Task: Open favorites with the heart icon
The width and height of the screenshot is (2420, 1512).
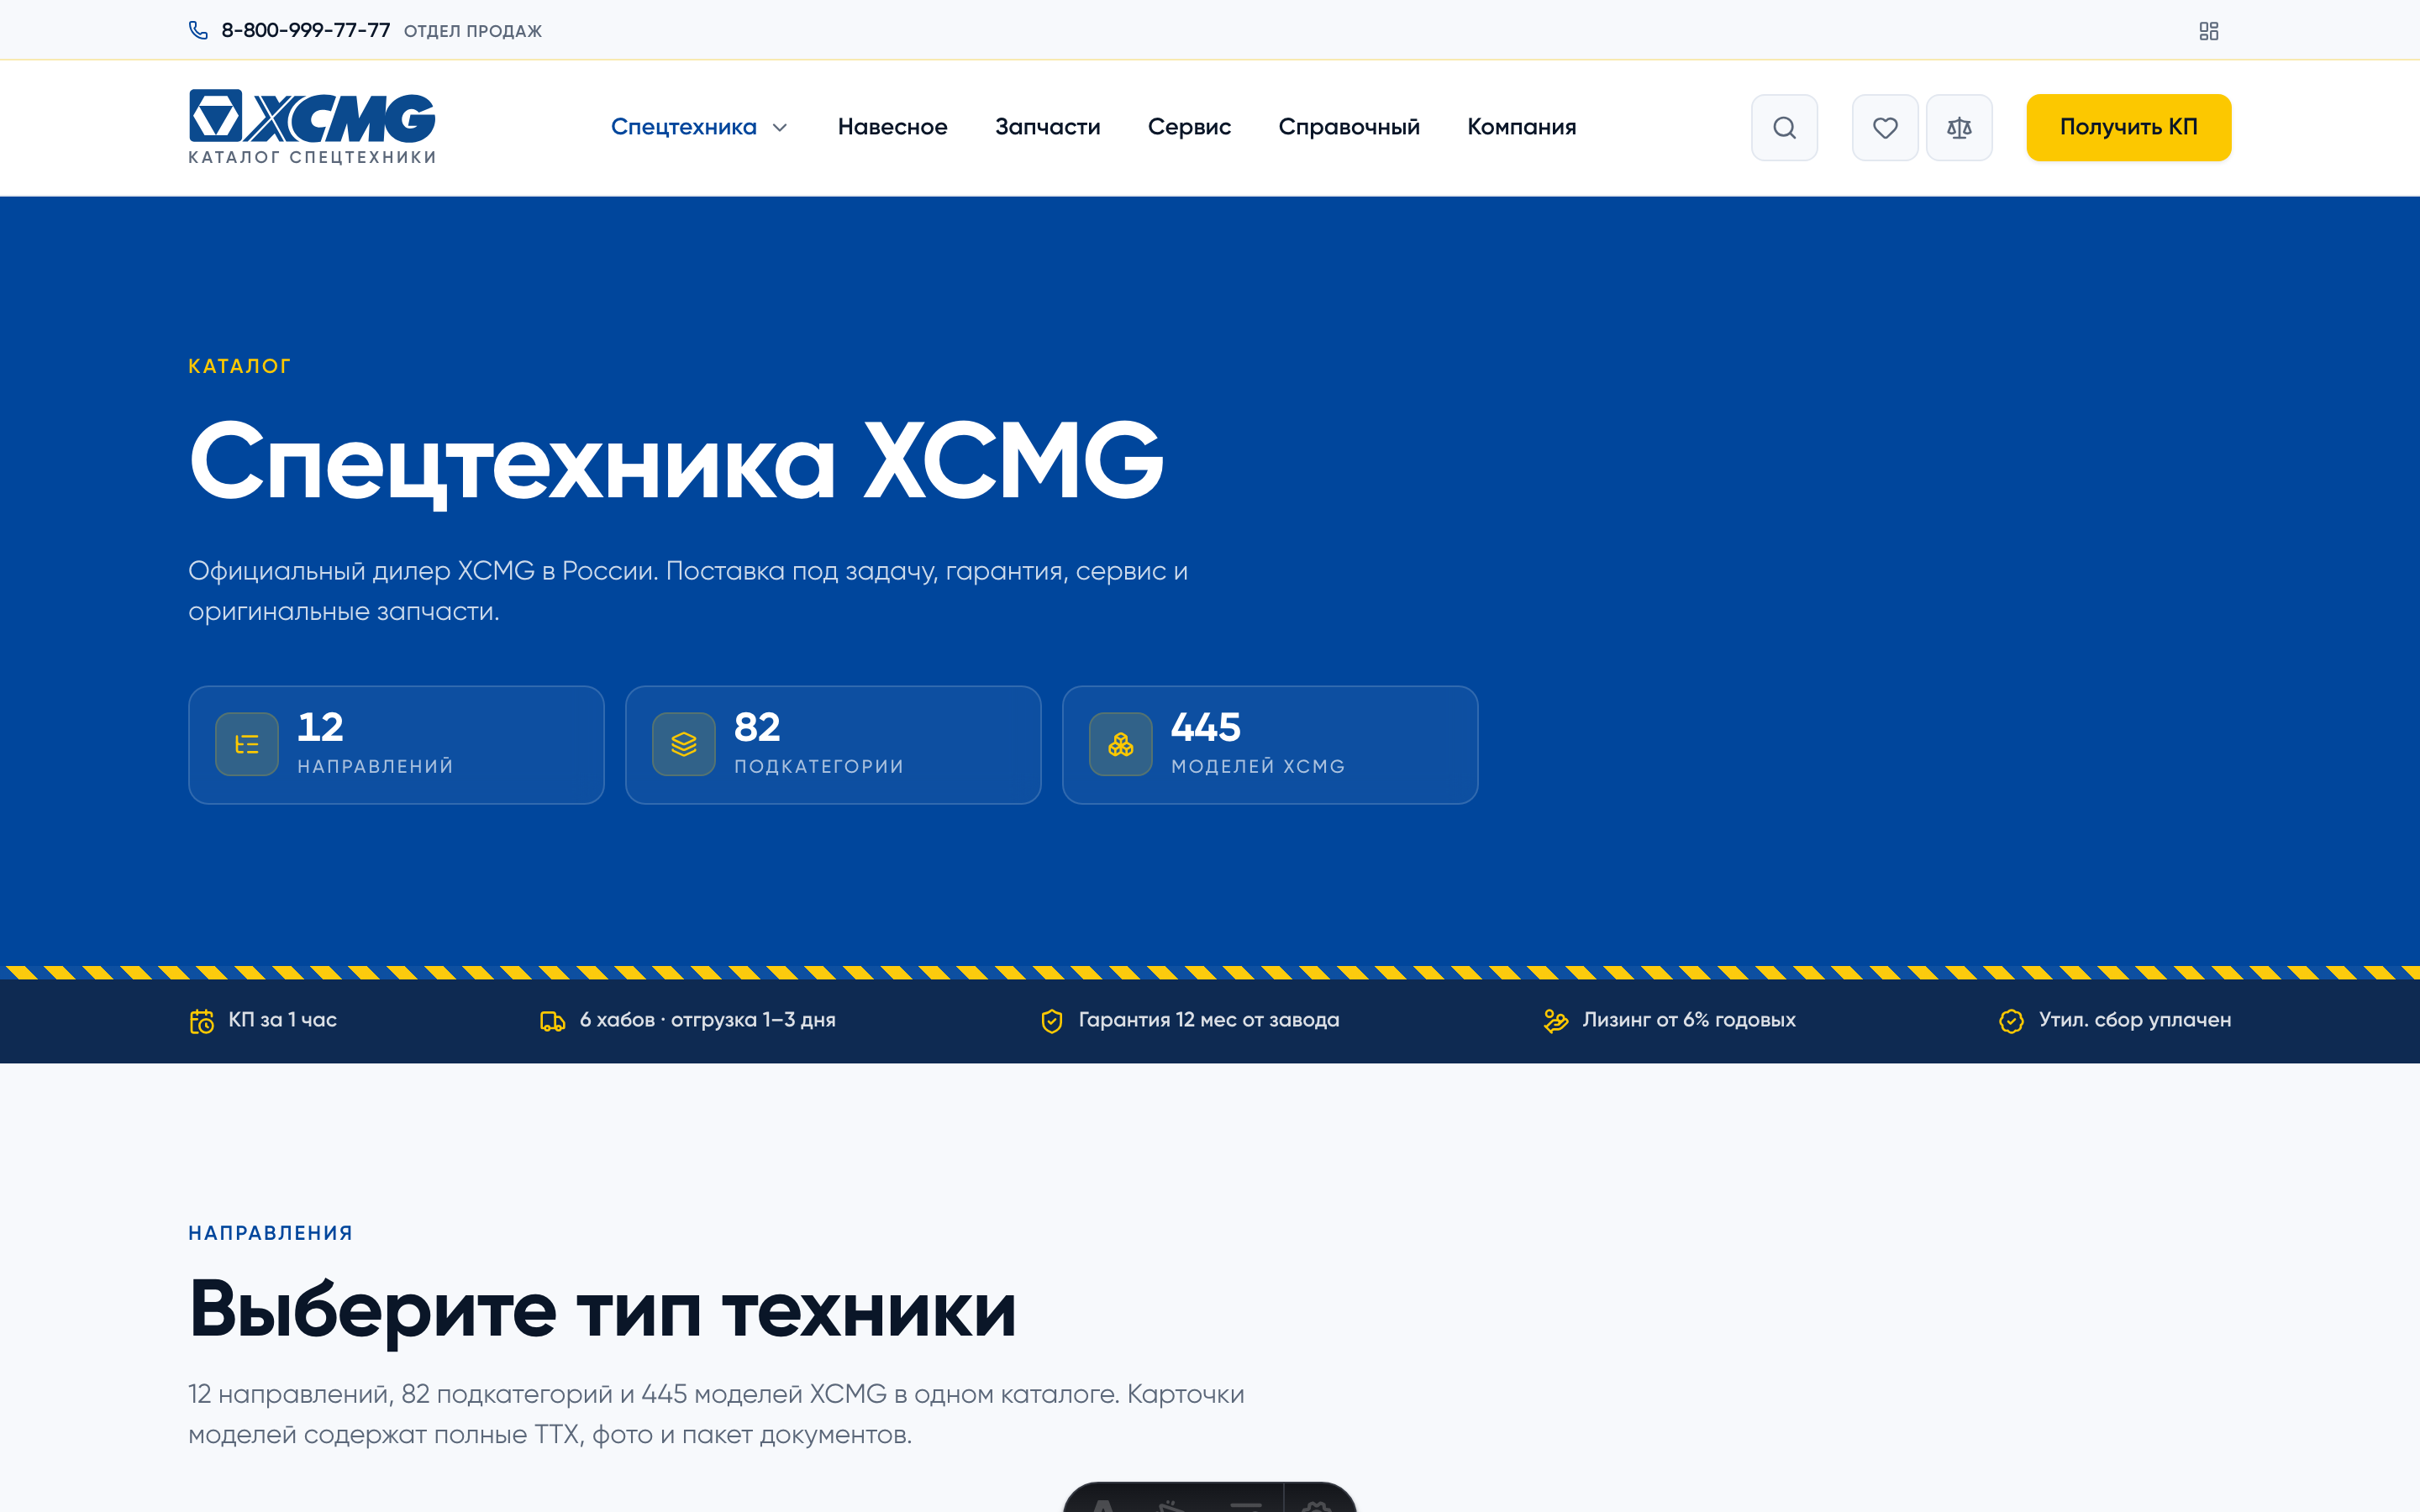Action: [1885, 127]
